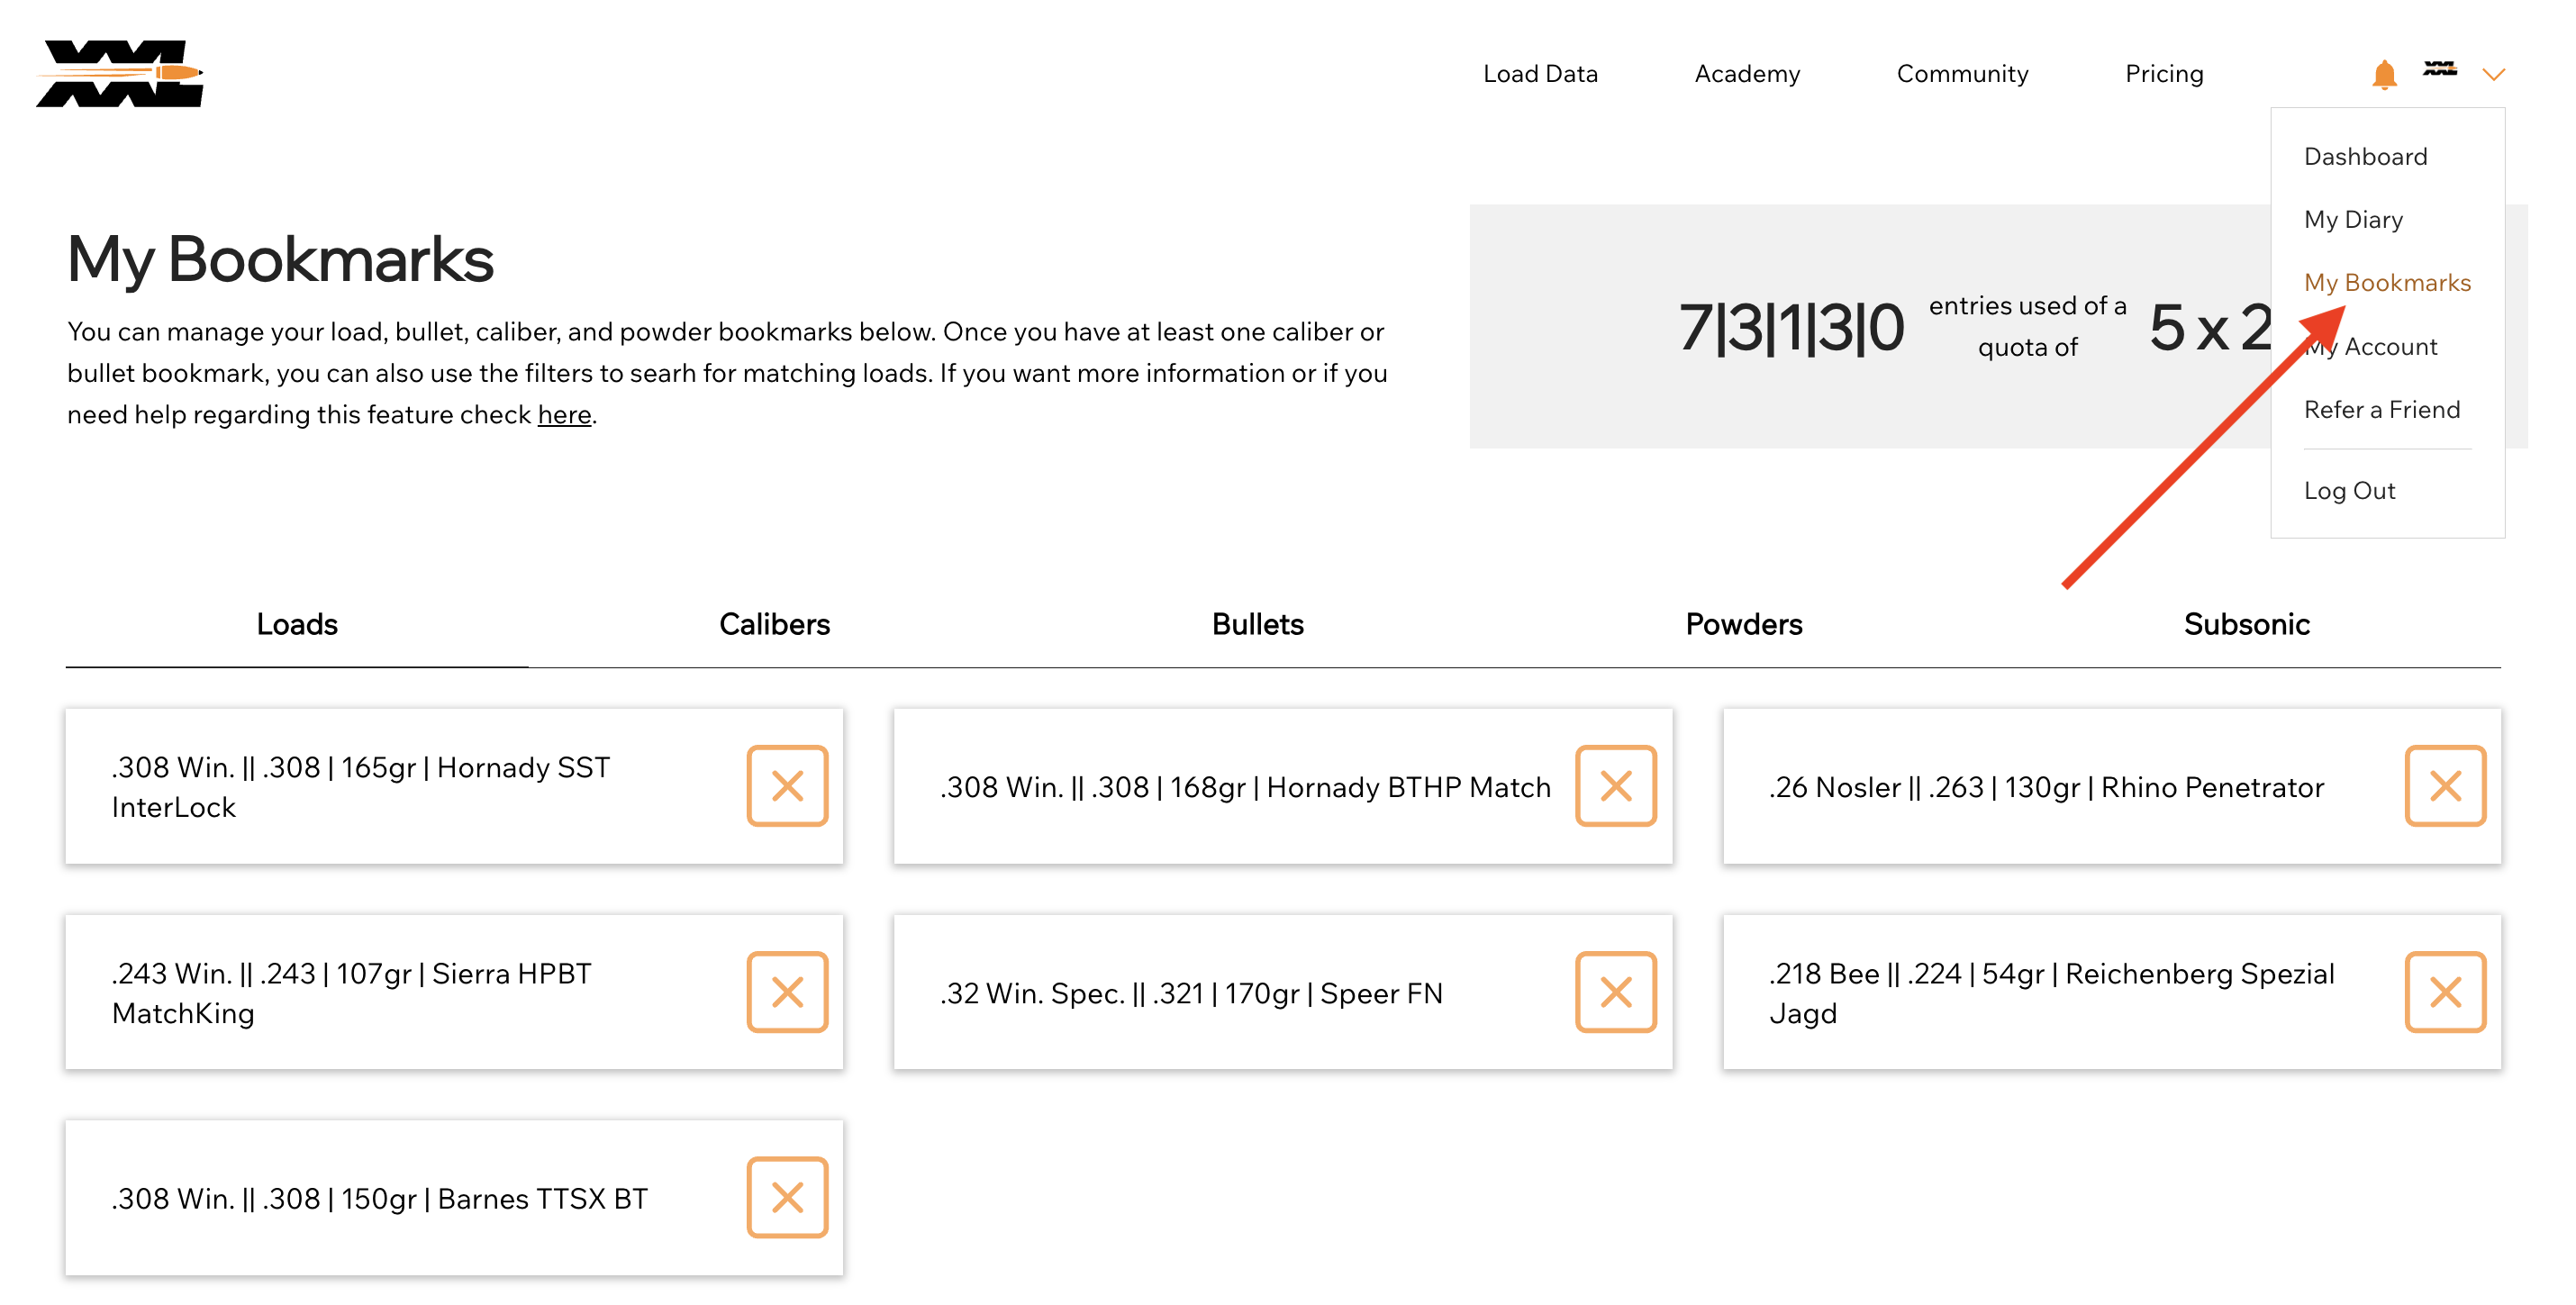Open the notifications bell
2576x1305 pixels.
pos(2383,74)
